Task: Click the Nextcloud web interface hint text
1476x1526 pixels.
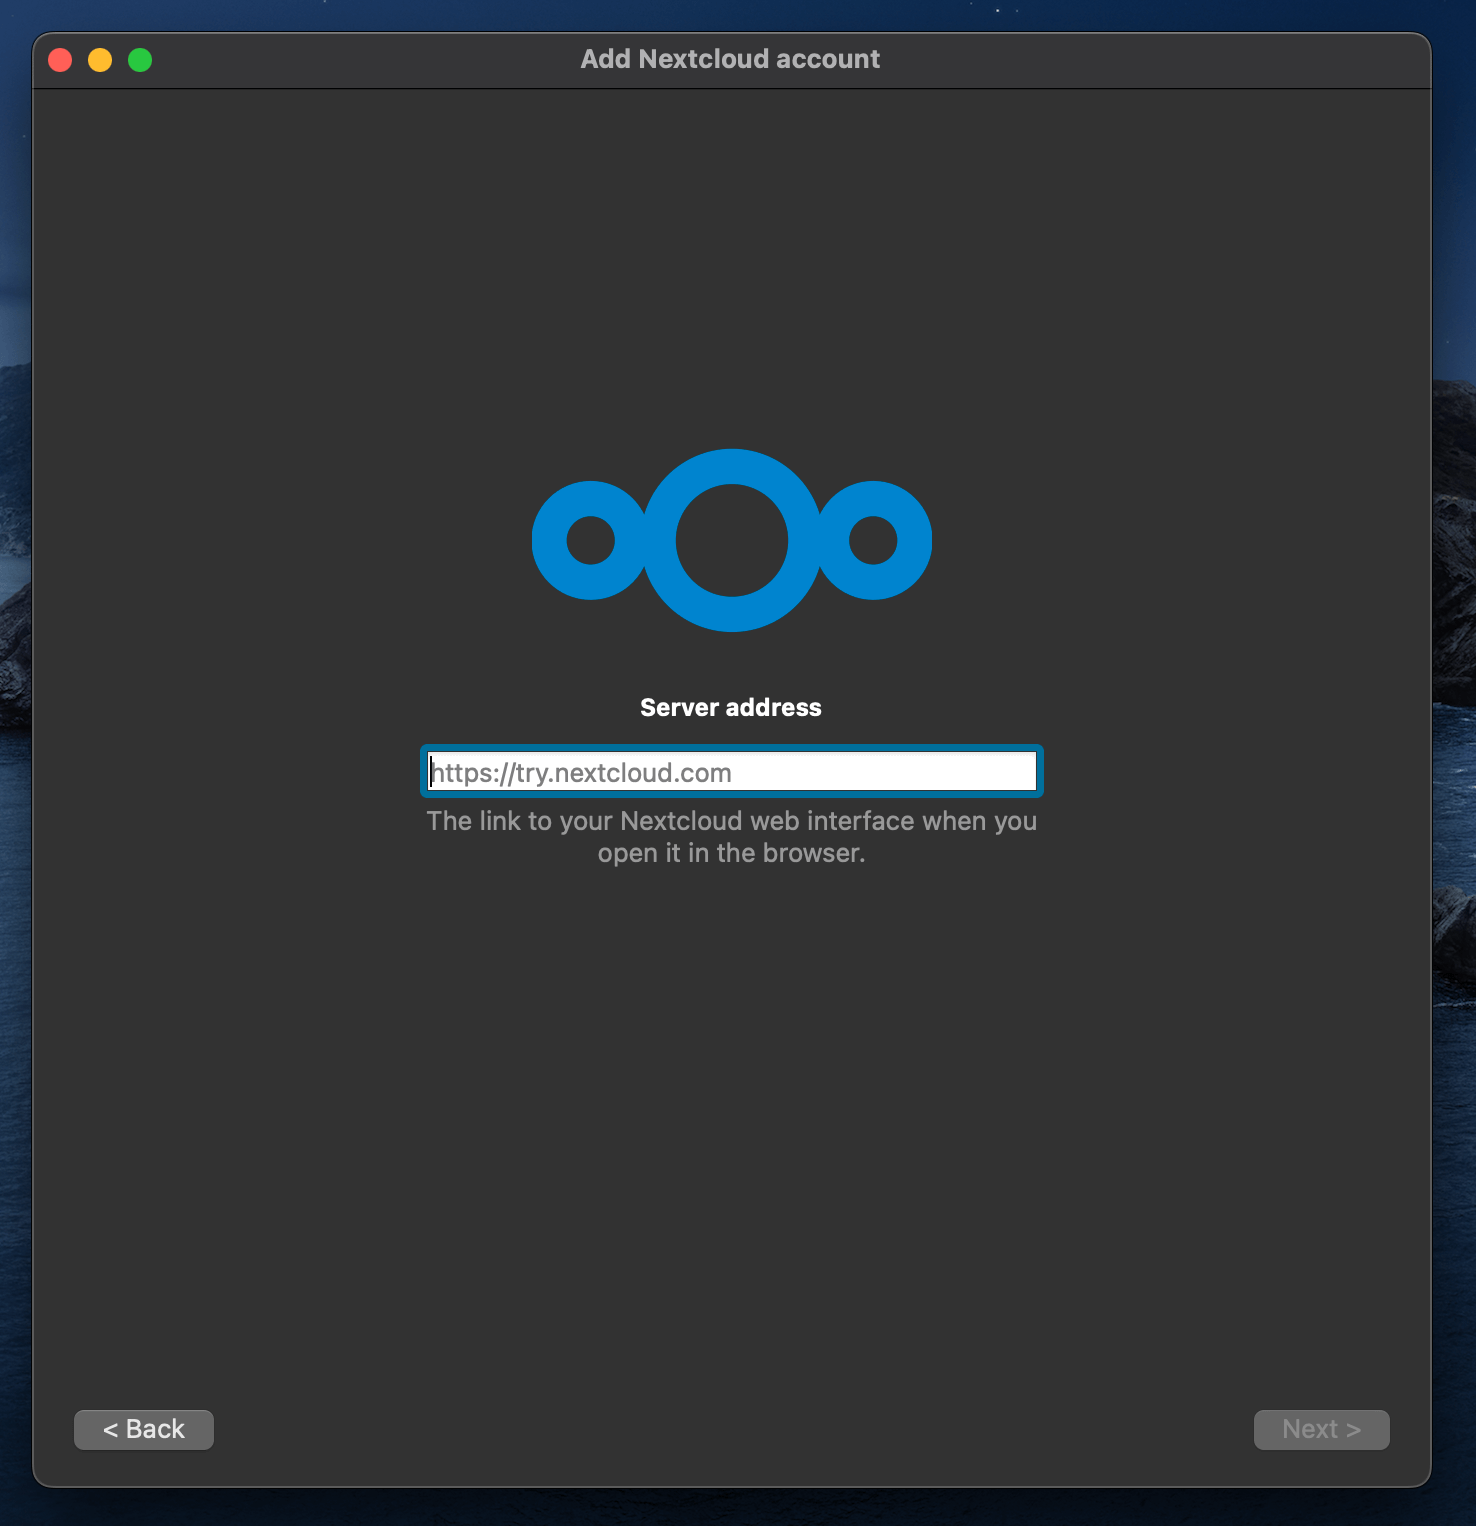Action: [732, 837]
